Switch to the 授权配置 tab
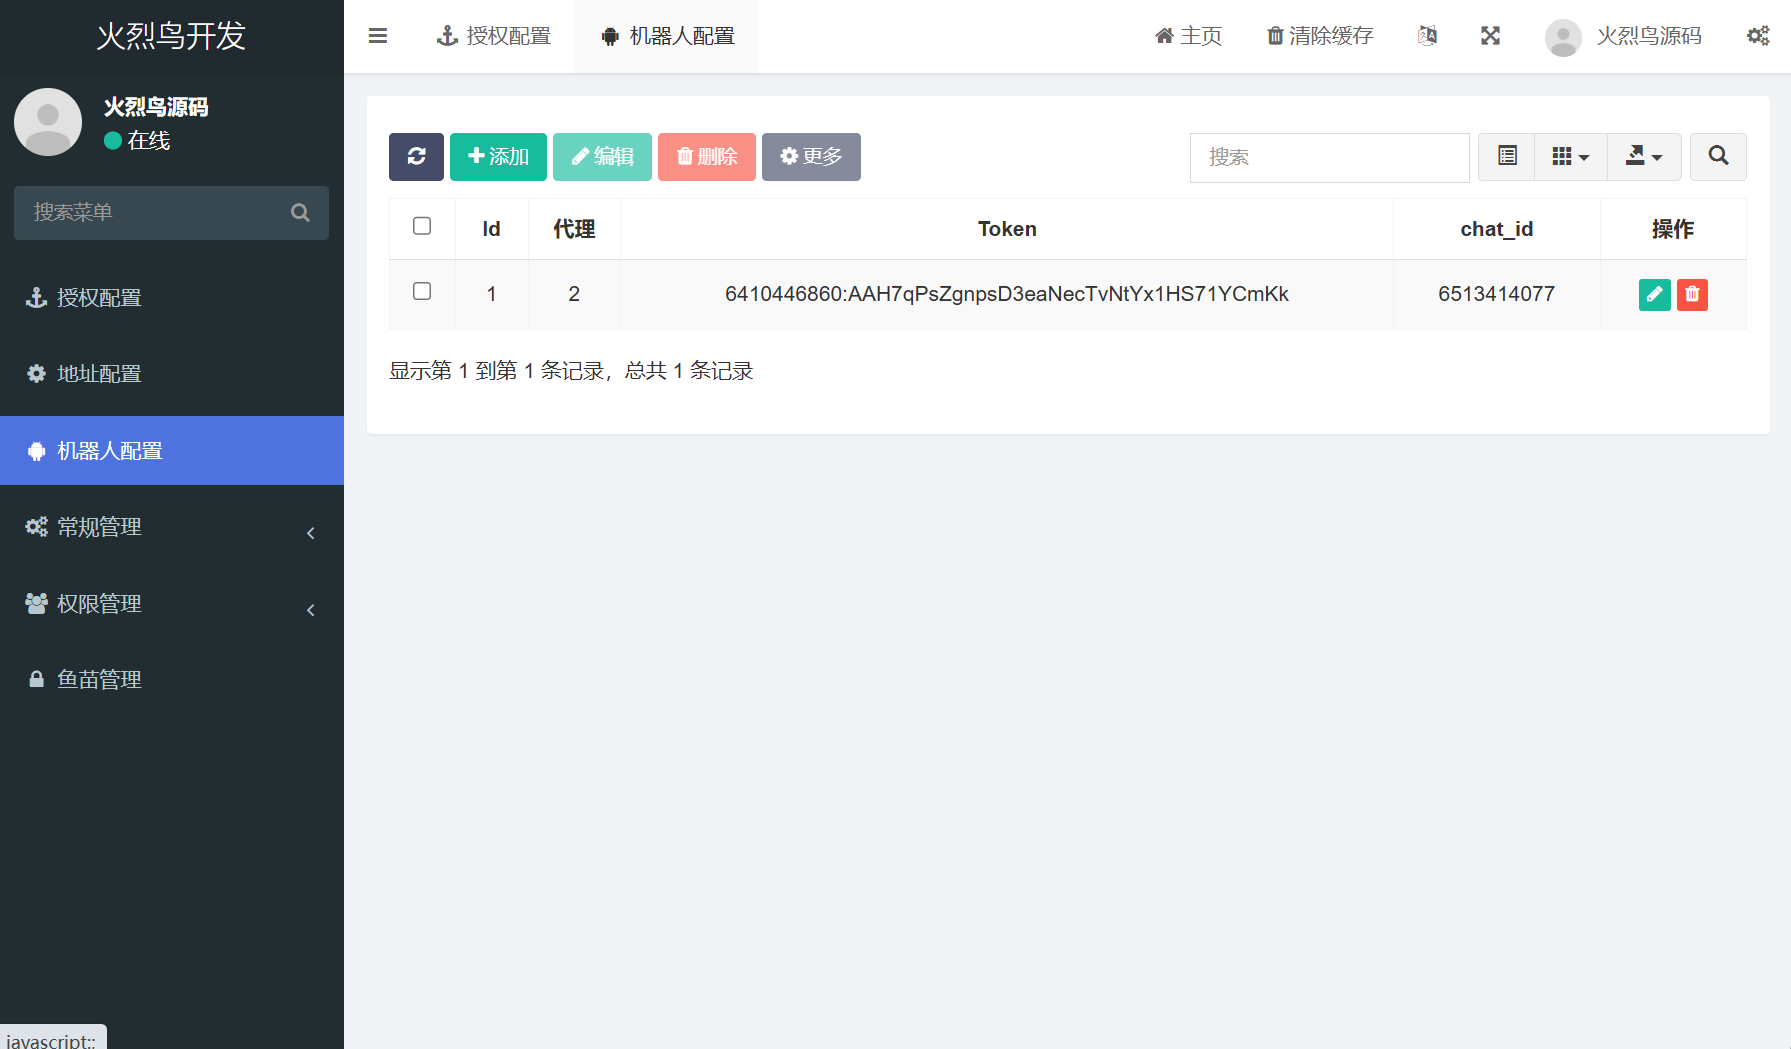Image resolution: width=1791 pixels, height=1049 pixels. pos(494,36)
